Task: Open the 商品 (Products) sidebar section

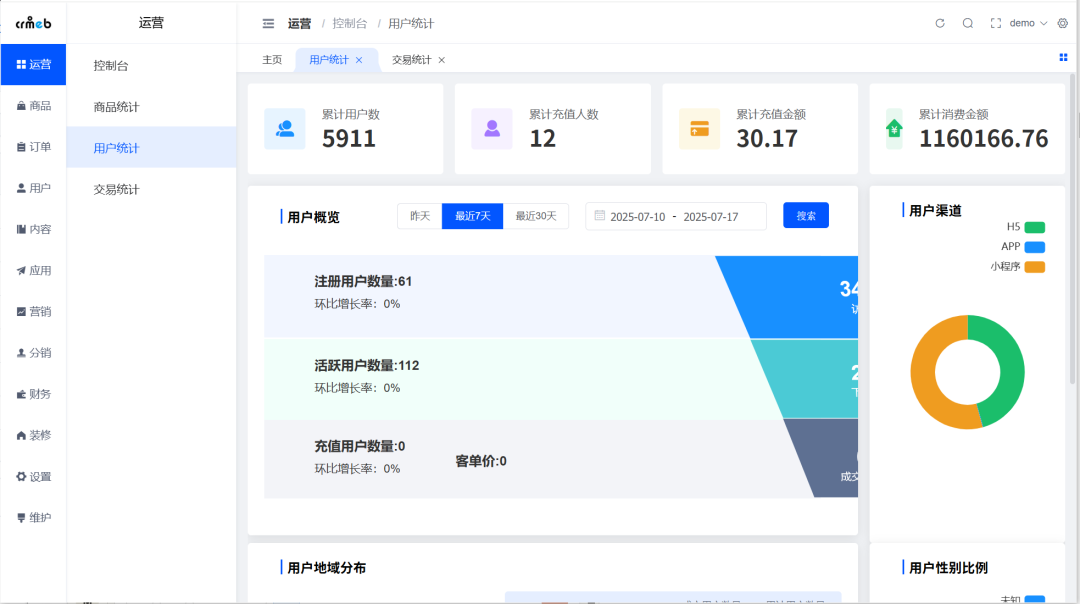Action: coord(33,105)
